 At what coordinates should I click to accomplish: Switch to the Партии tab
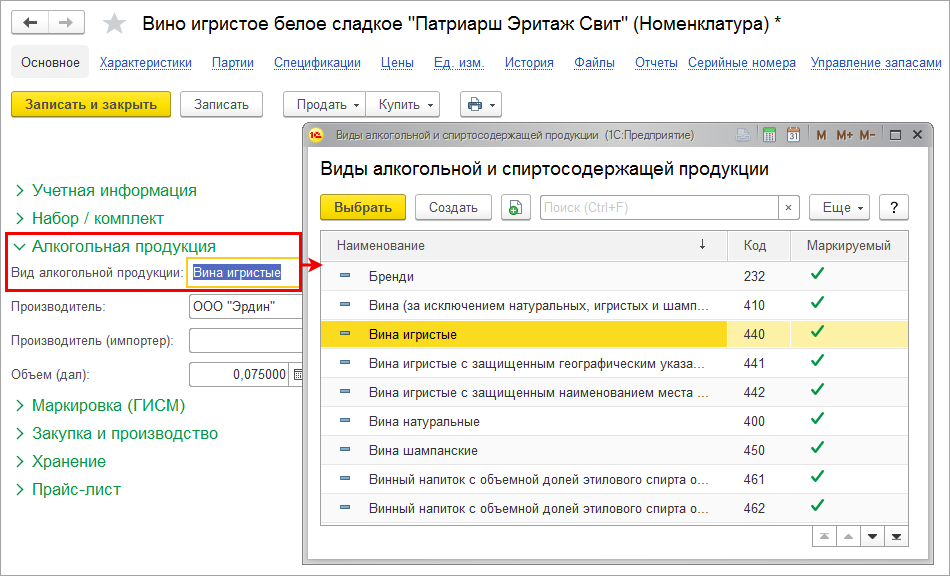click(233, 62)
